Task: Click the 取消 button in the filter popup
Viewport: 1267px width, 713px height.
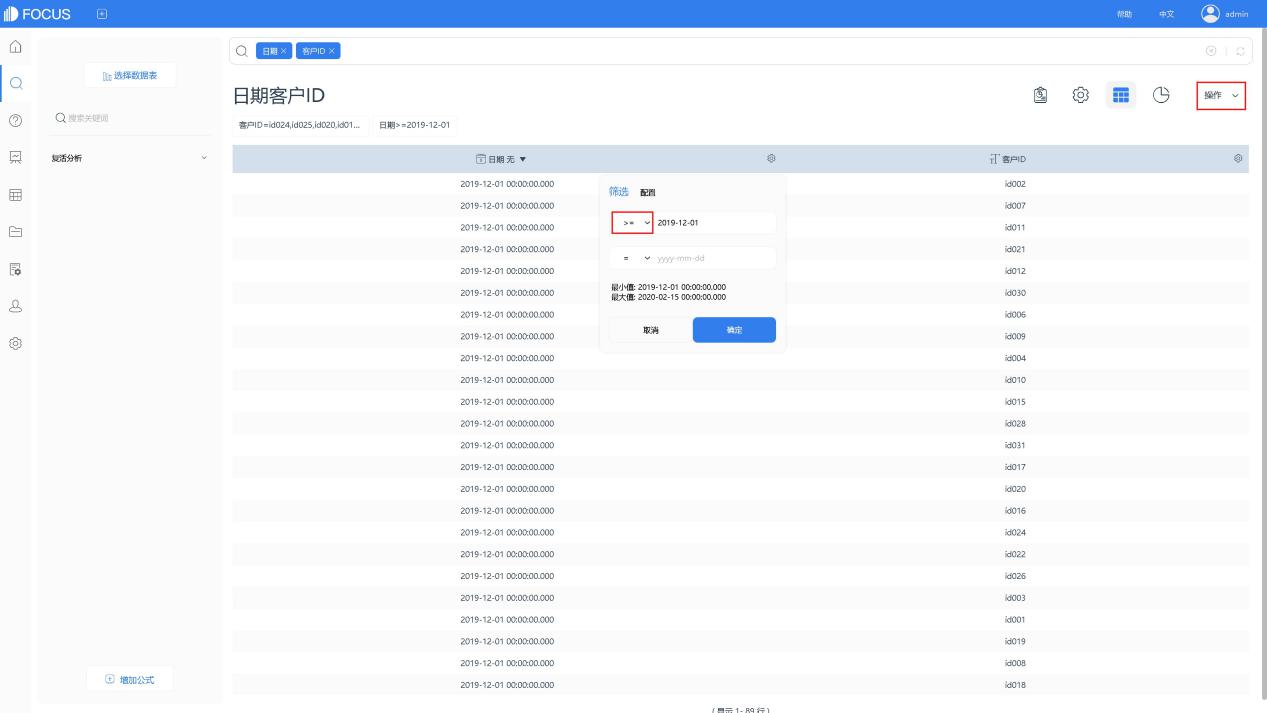Action: point(650,330)
